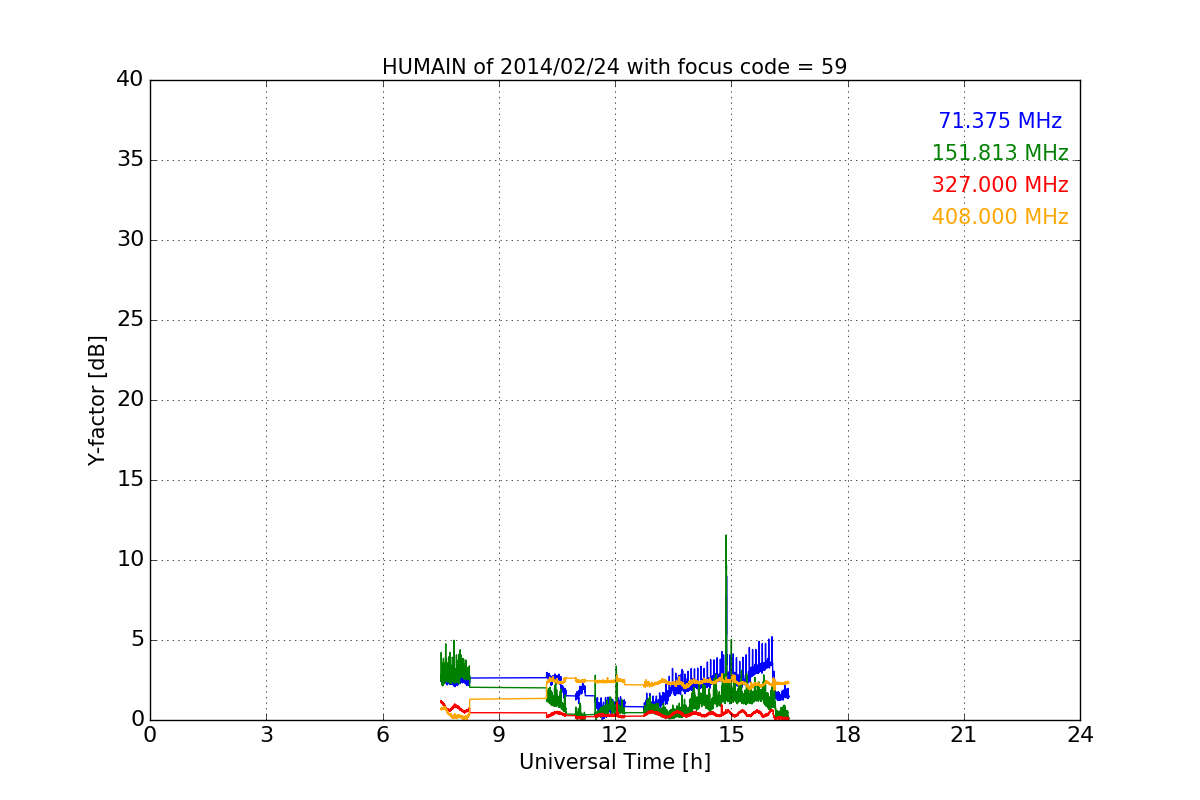This screenshot has width=1200, height=800.
Task: Click the x-axis tick label 12
Action: [615, 734]
